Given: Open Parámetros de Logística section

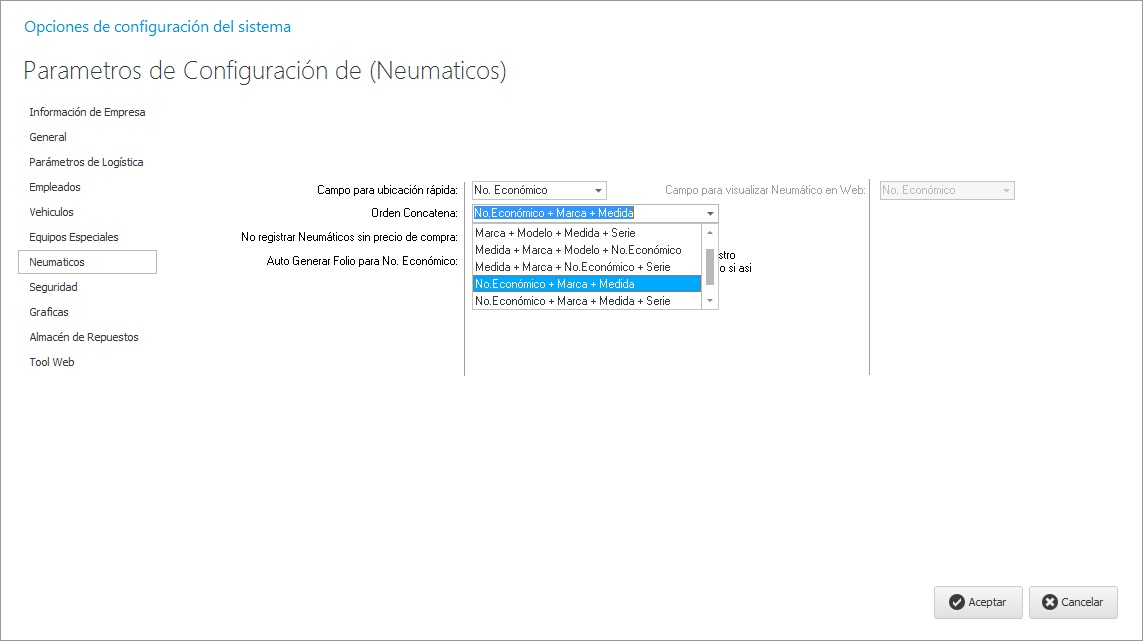Looking at the screenshot, I should [86, 162].
